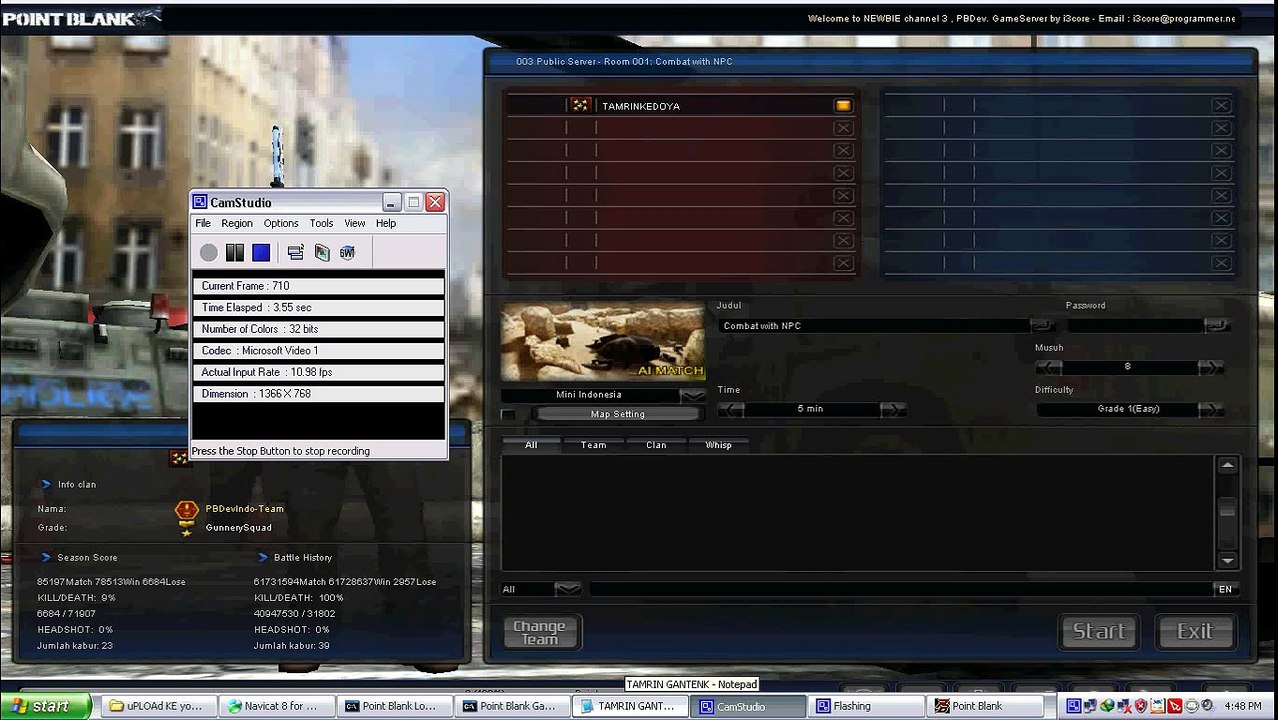Click the chat scrollbar up arrow

1227,466
